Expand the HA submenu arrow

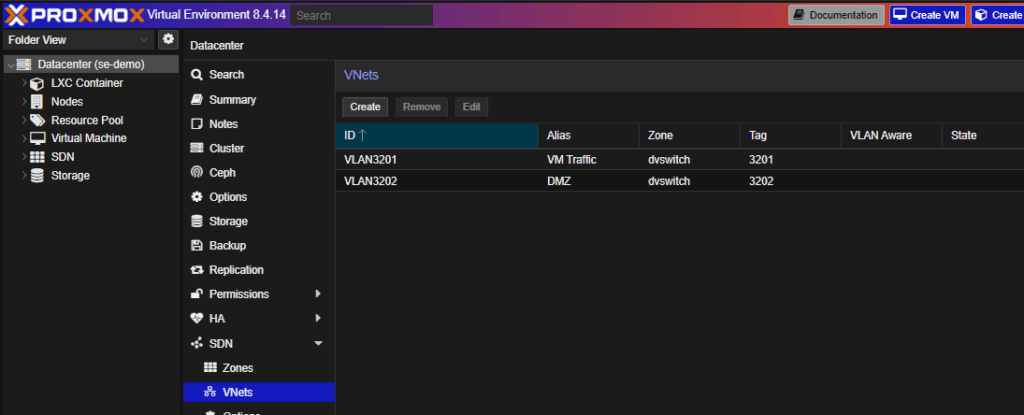point(318,318)
